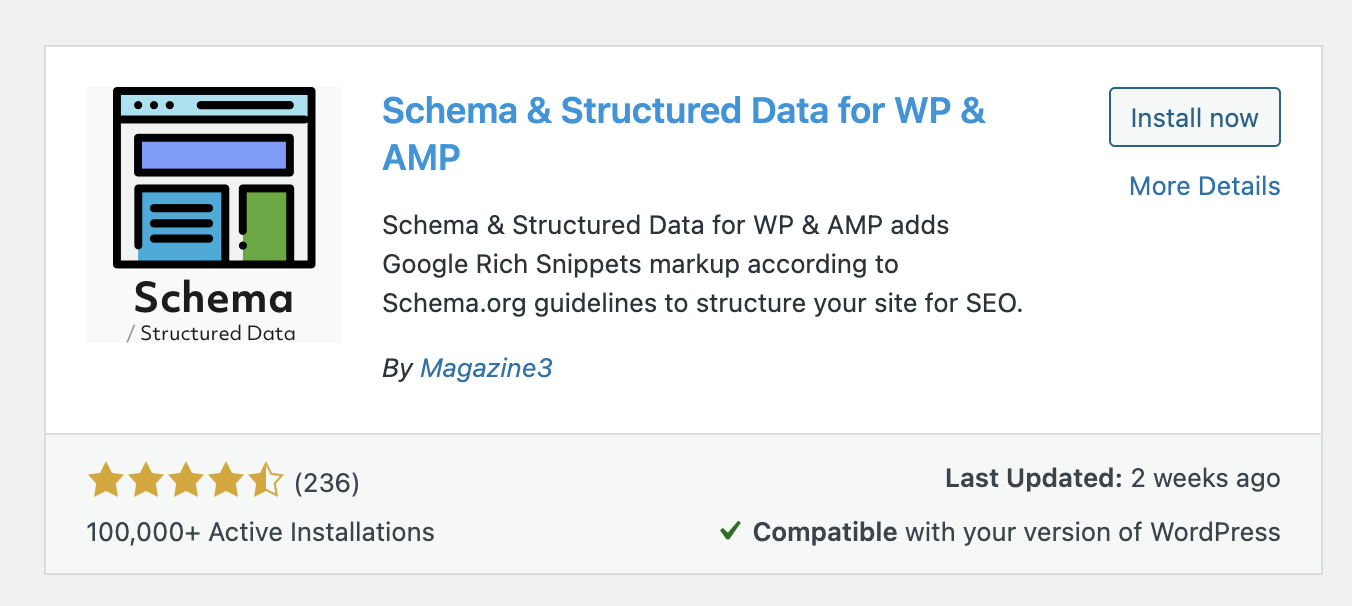Viewport: 1352px width, 606px height.
Task: Click the green panel in the Schema logo
Action: pyautogui.click(x=265, y=226)
